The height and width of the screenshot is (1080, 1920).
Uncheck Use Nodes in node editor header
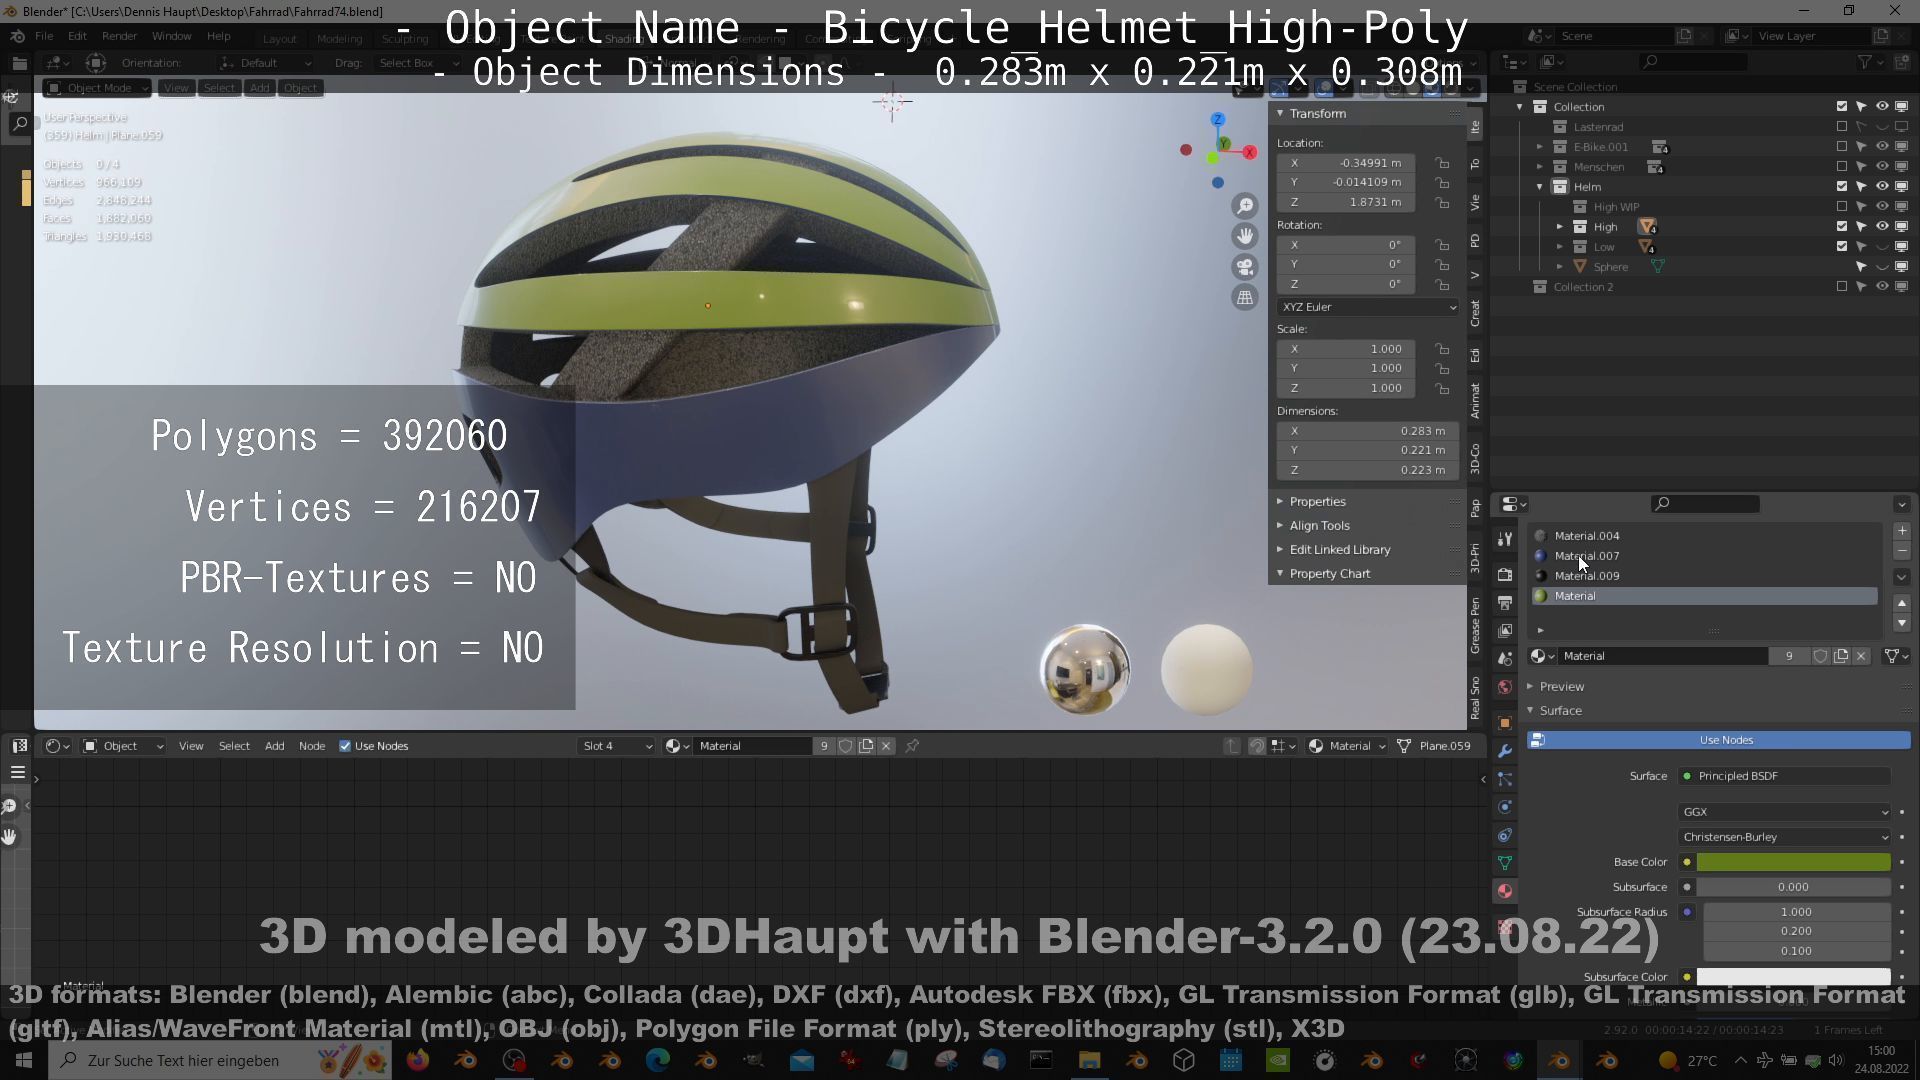[x=345, y=746]
